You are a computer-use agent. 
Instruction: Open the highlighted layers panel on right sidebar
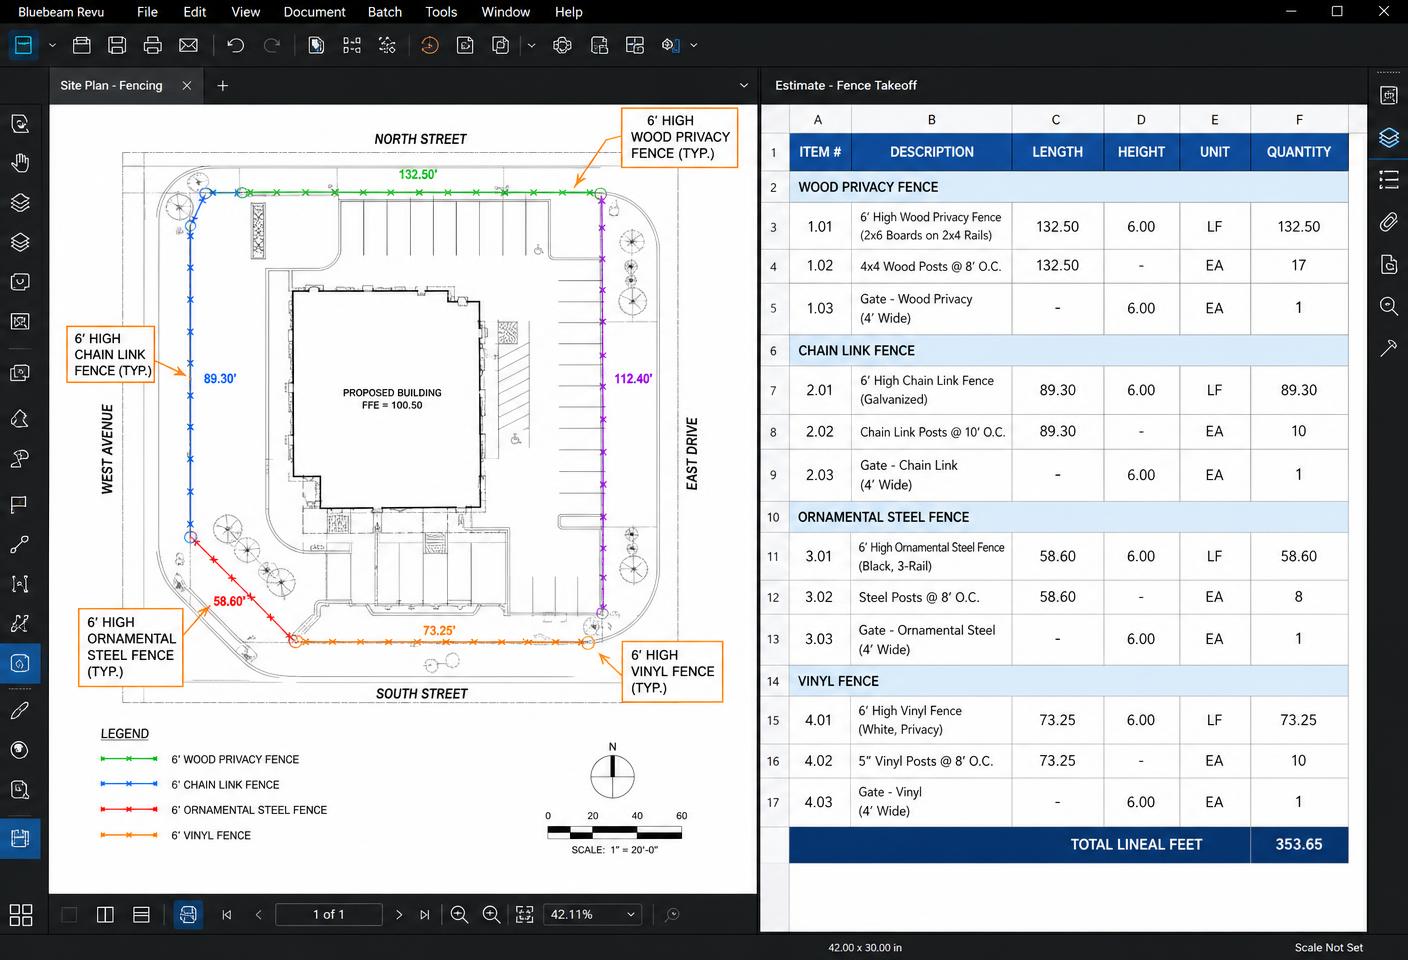(x=1388, y=138)
